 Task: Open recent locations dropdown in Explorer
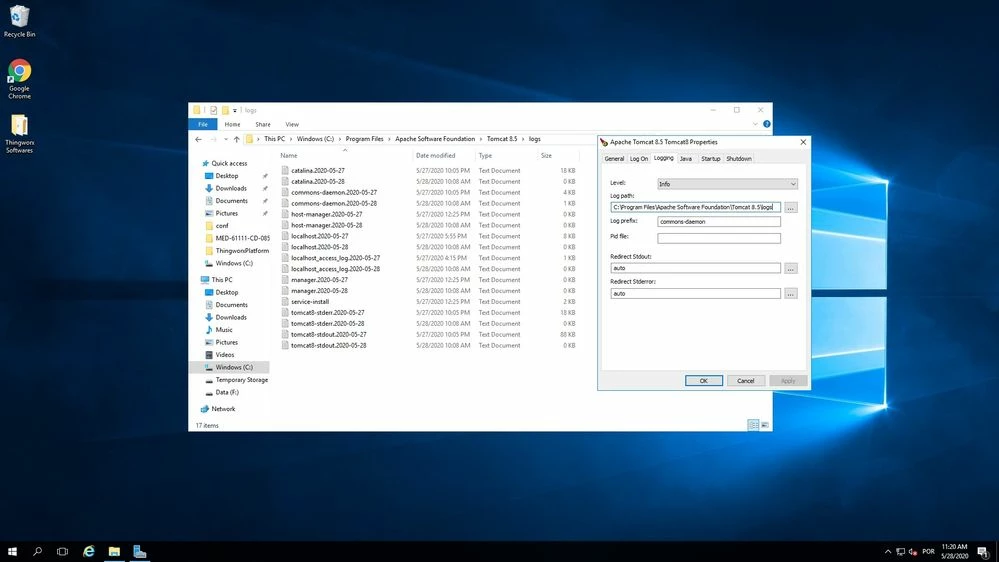point(226,139)
